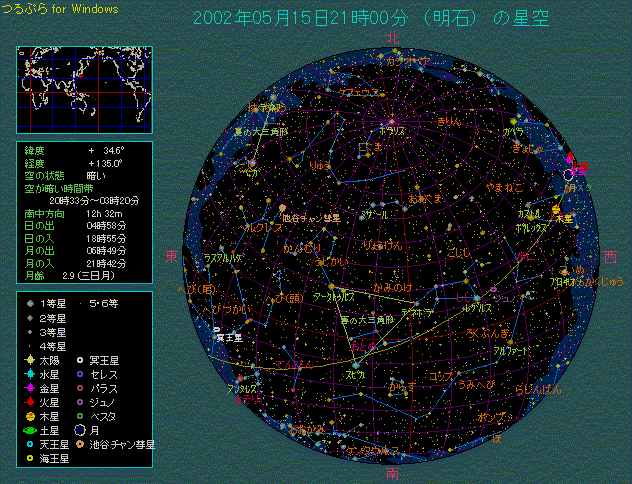Select the Moon (月) icon in legend
The image size is (632, 484).
click(x=79, y=430)
